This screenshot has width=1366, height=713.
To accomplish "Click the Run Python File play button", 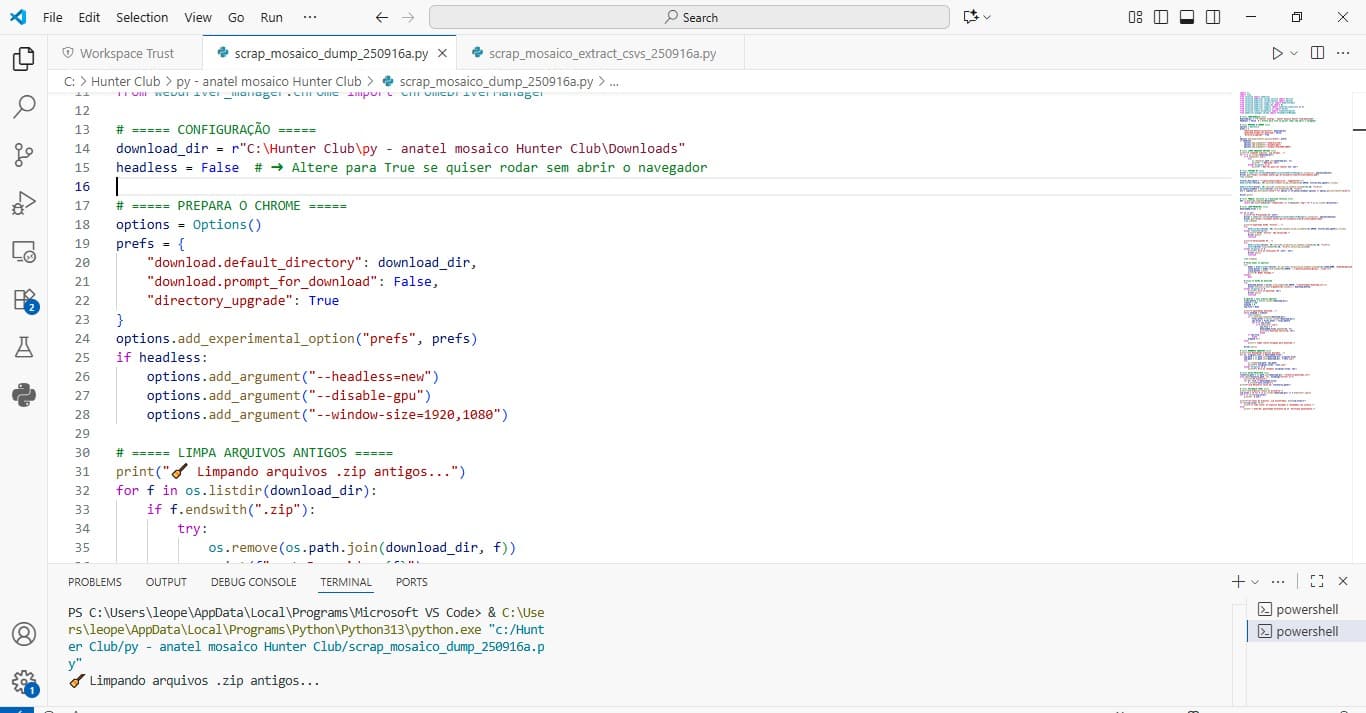I will click(x=1277, y=53).
